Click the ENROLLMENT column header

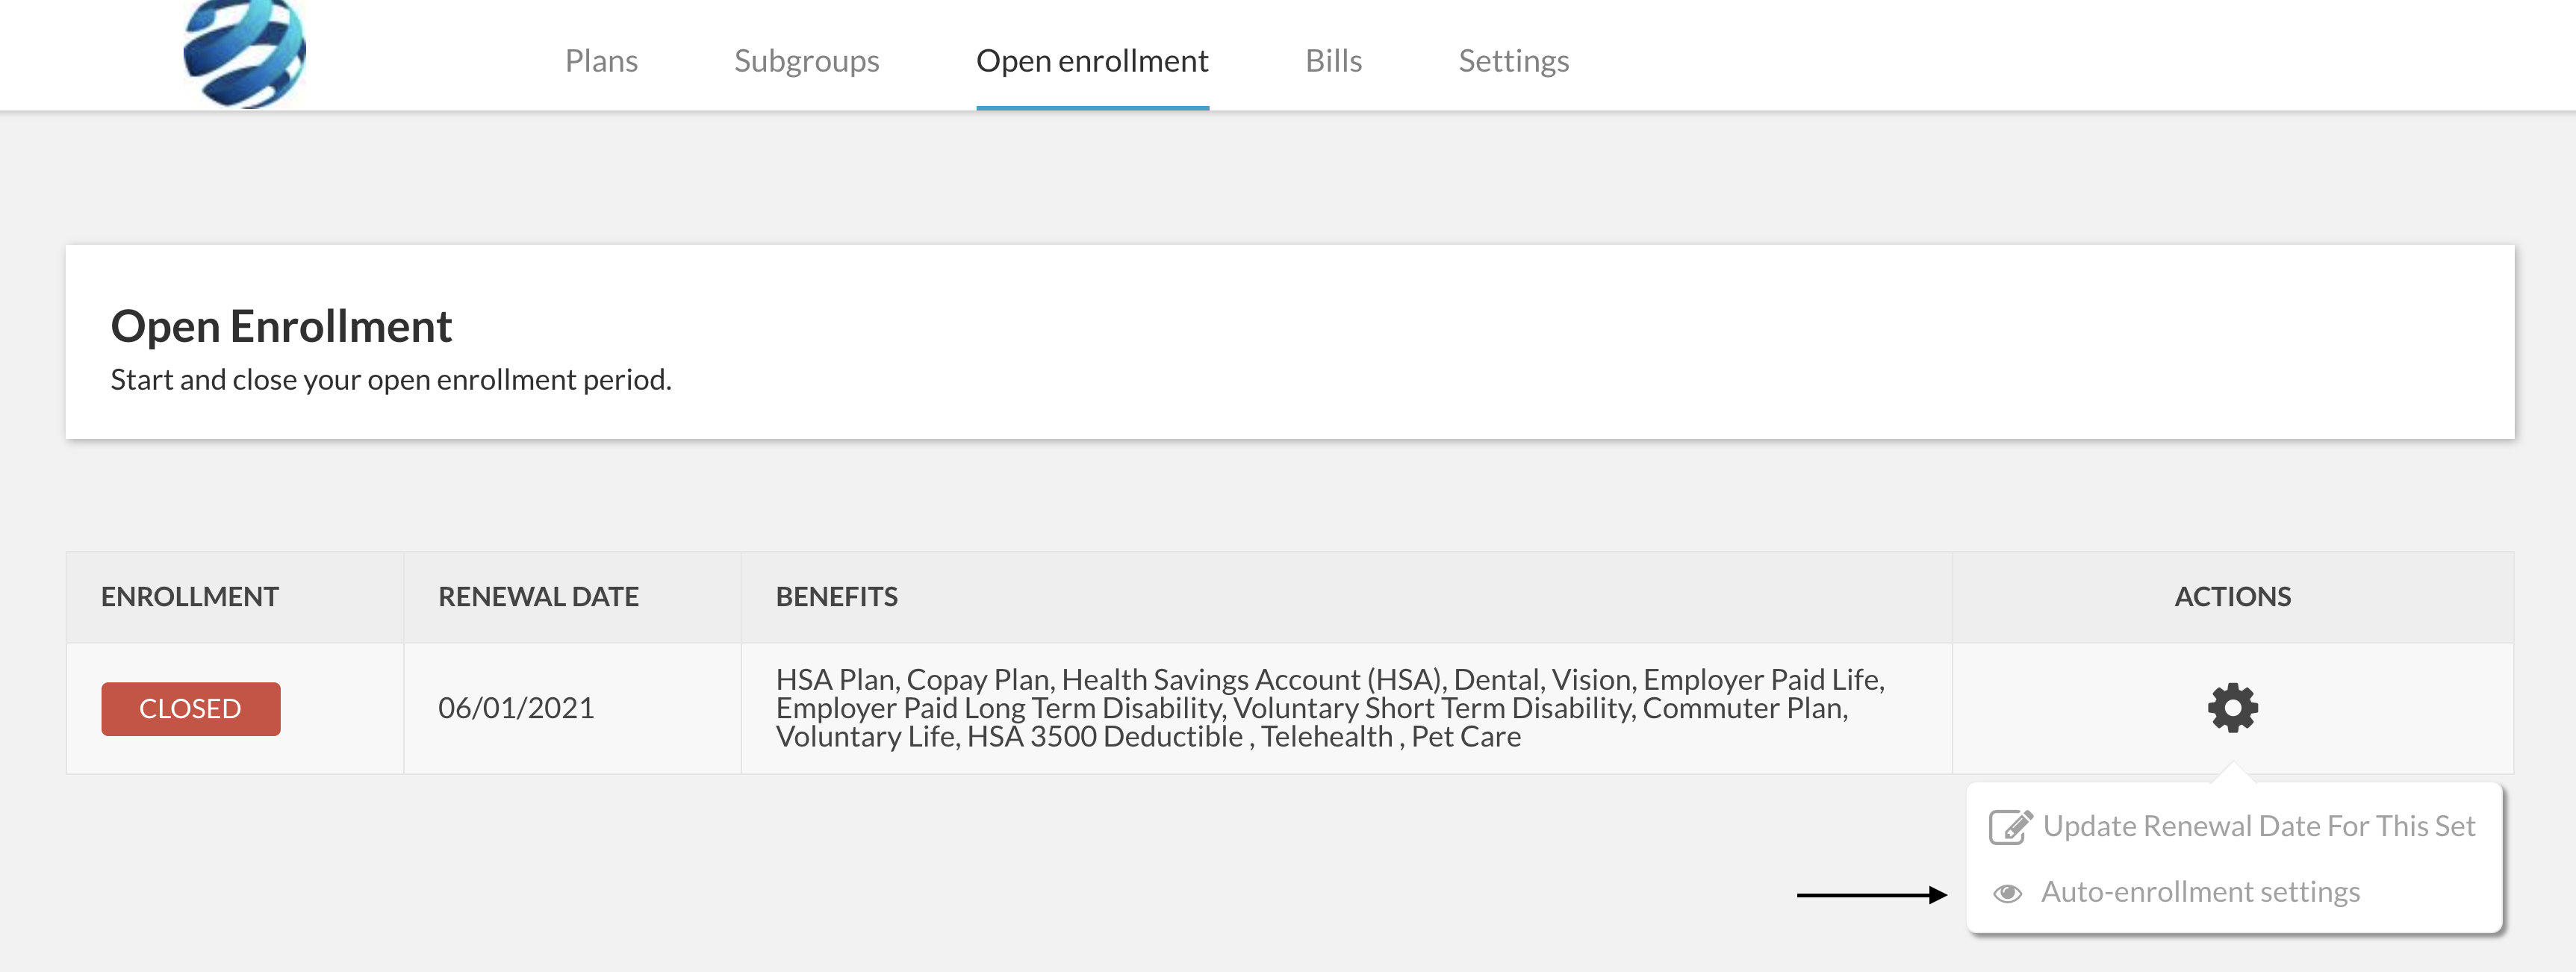pyautogui.click(x=190, y=597)
